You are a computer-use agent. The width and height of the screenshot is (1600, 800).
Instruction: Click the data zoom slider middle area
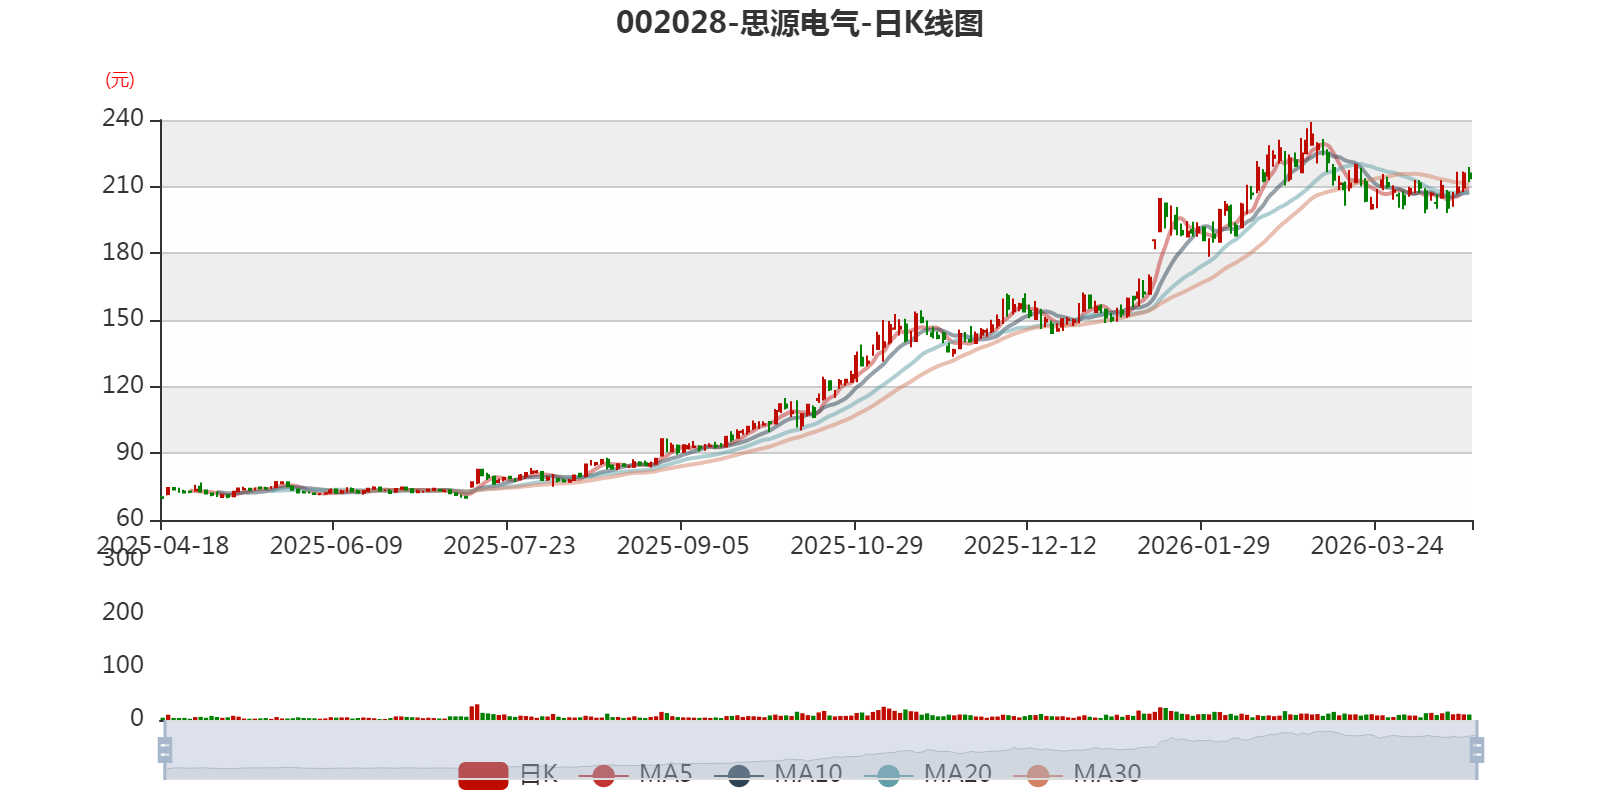point(820,750)
